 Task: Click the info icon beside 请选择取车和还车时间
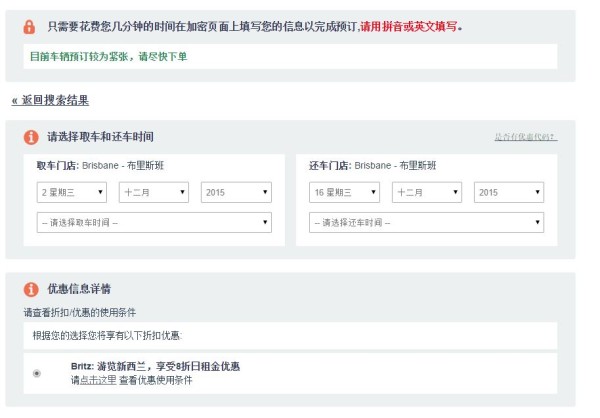[x=31, y=137]
